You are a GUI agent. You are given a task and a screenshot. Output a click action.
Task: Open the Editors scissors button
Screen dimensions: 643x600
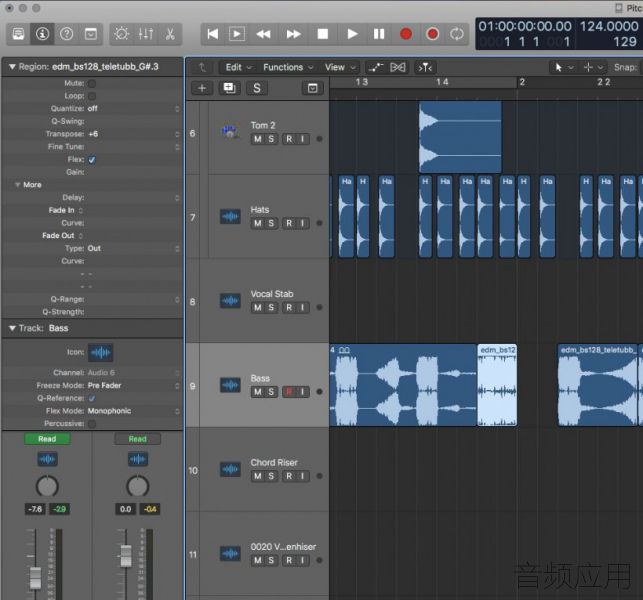coord(170,34)
